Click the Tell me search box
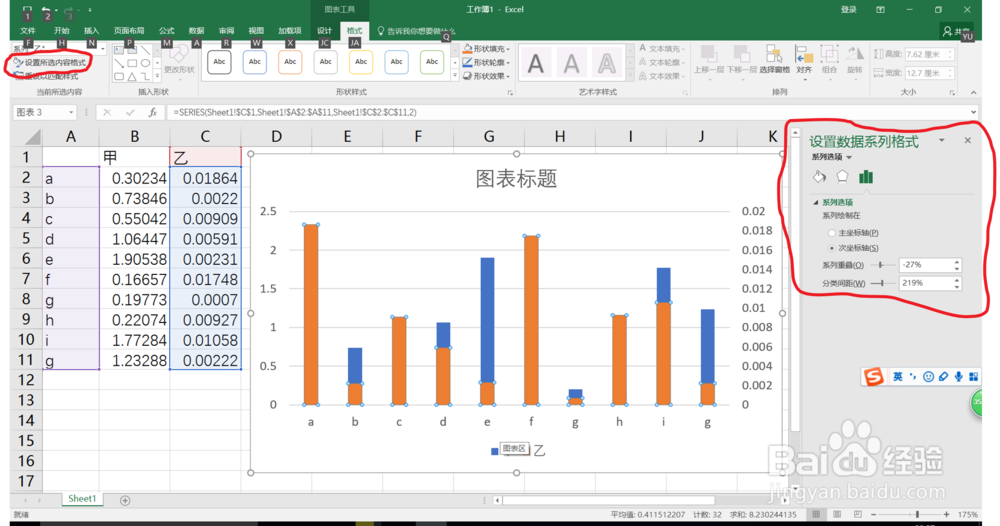Viewport: 1000px width, 526px height. tap(416, 31)
